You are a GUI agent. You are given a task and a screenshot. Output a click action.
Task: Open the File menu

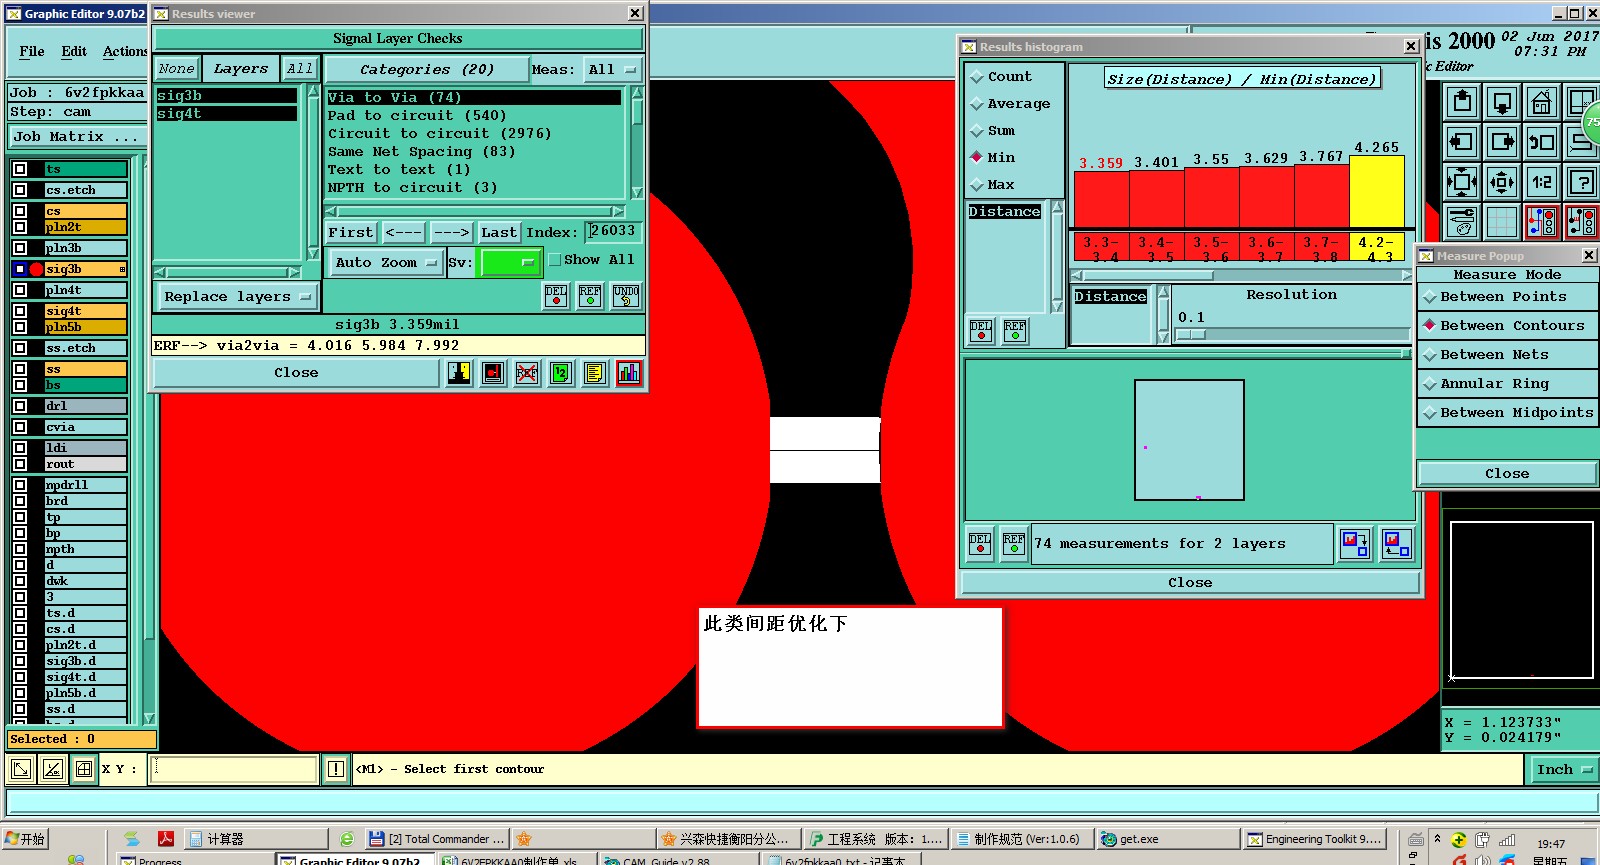(32, 52)
